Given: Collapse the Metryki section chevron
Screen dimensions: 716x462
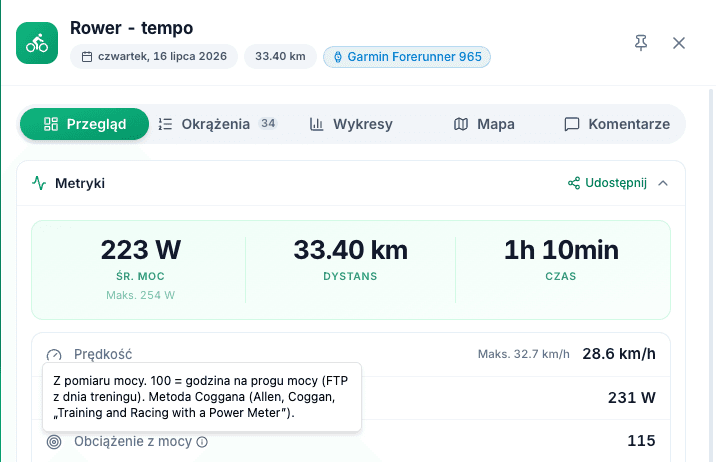Looking at the screenshot, I should click(663, 183).
